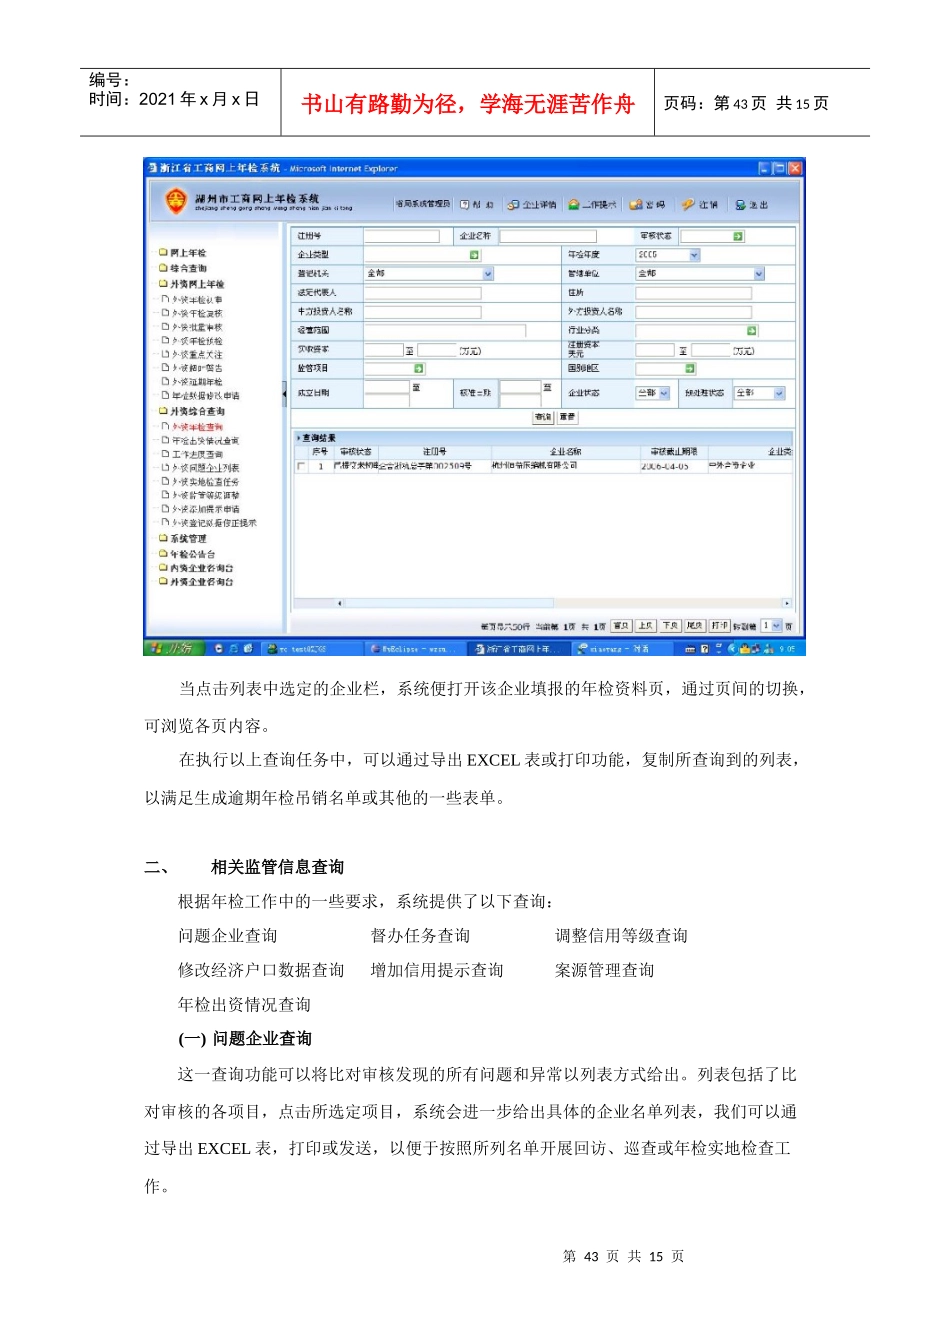Open the 系统管理 folder
The height and width of the screenshot is (1344, 950).
pyautogui.click(x=183, y=539)
